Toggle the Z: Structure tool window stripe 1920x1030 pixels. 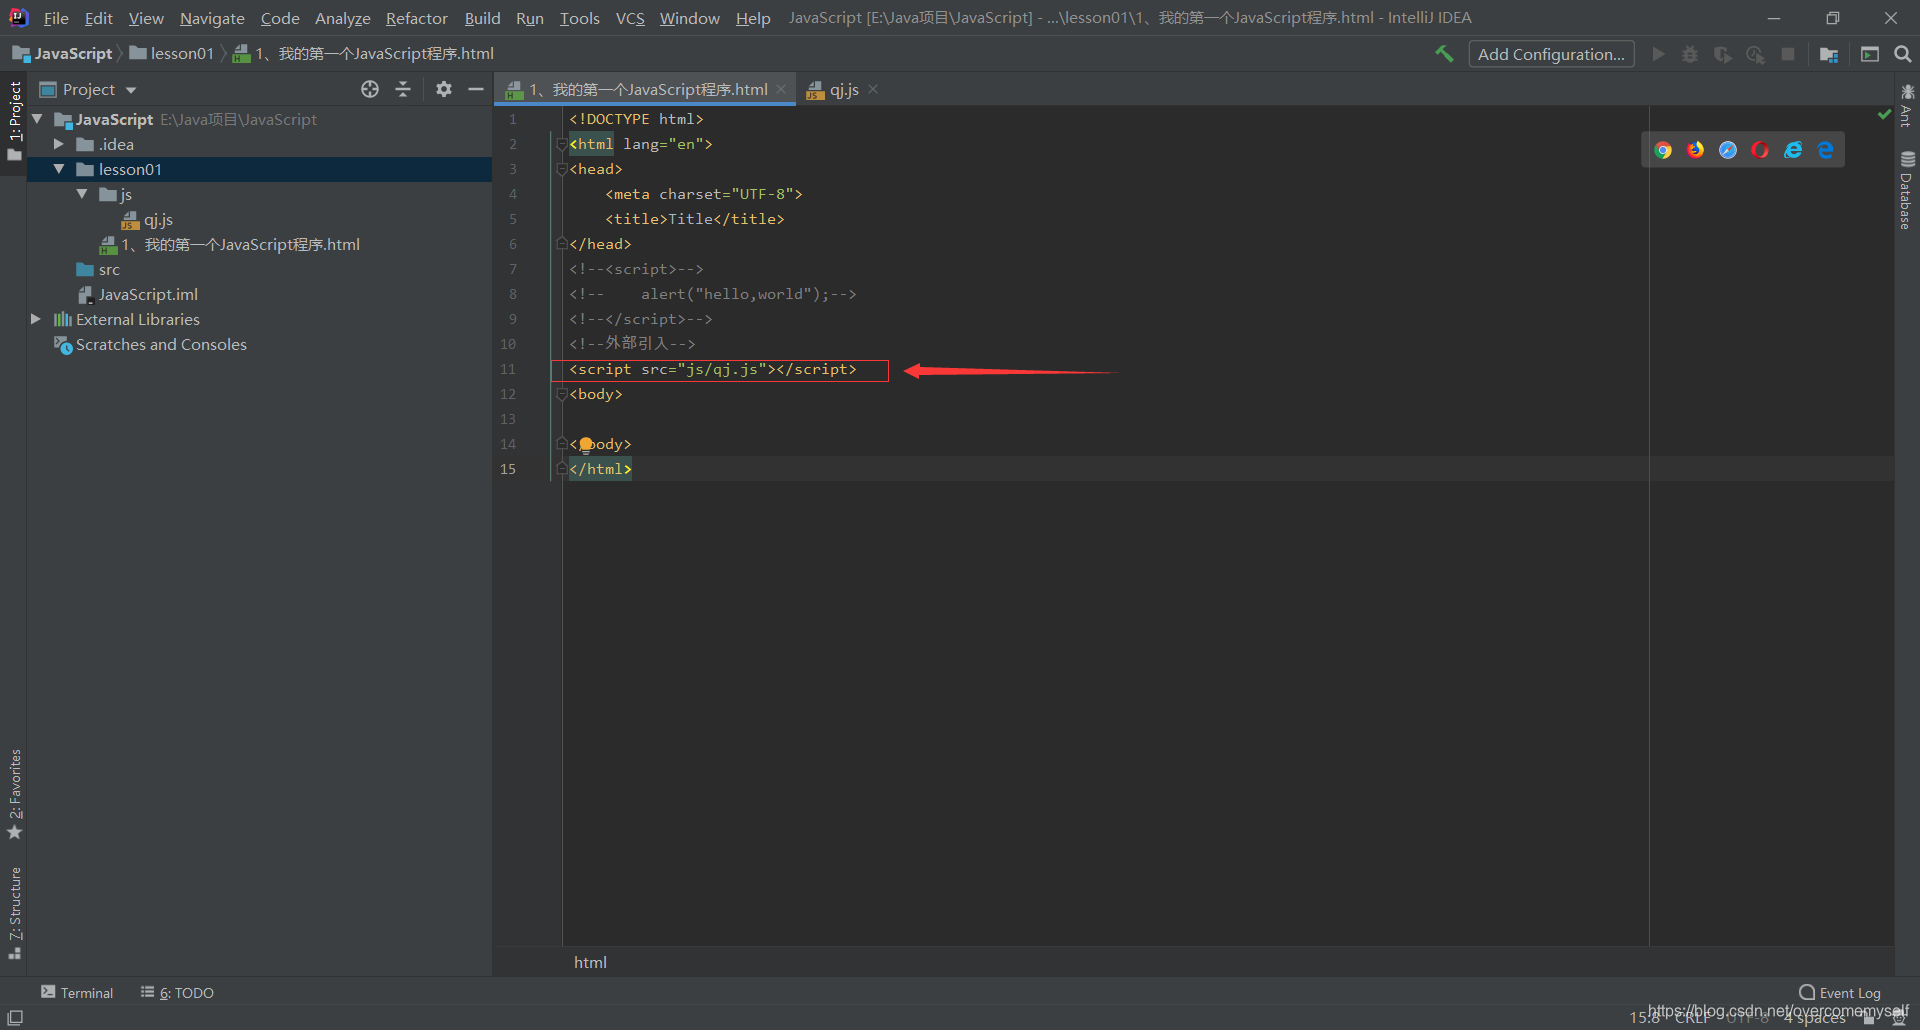tap(14, 913)
